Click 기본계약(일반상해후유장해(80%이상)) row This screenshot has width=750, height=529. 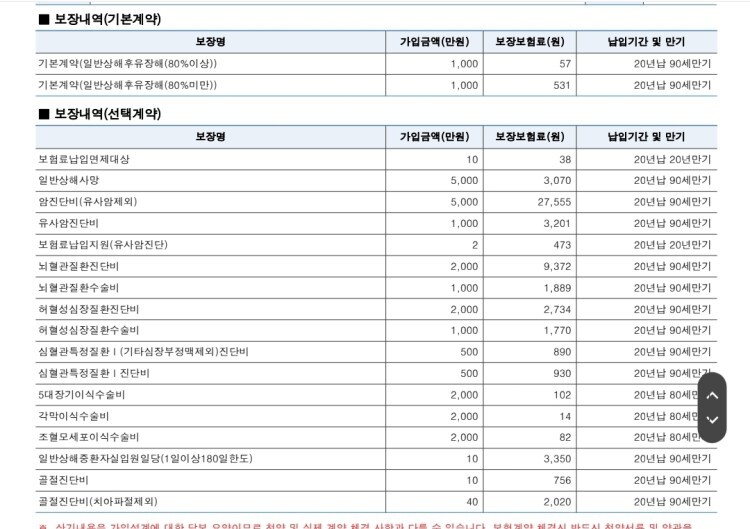[x=127, y=63]
